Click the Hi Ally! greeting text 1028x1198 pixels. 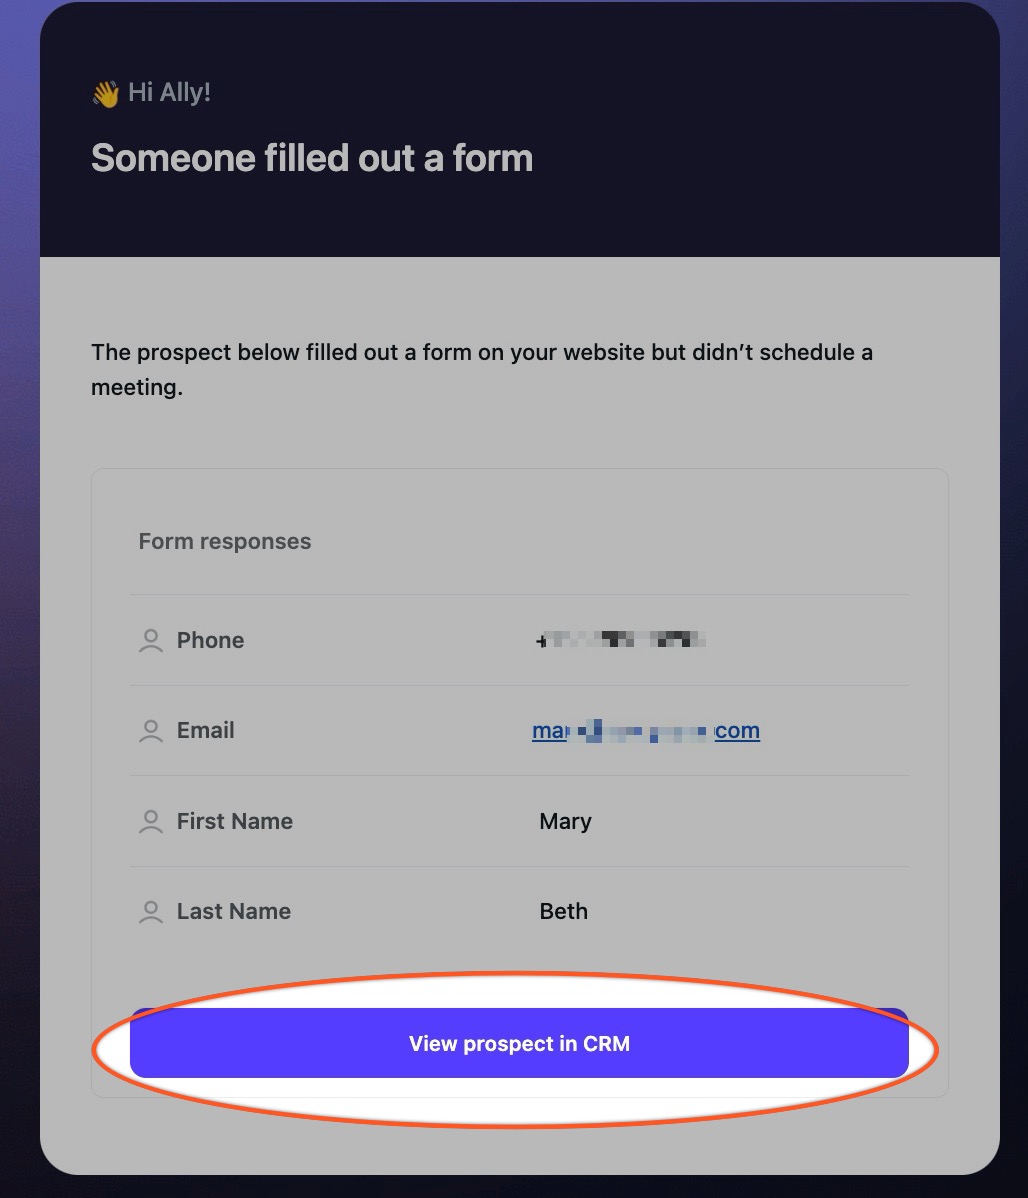coord(169,92)
